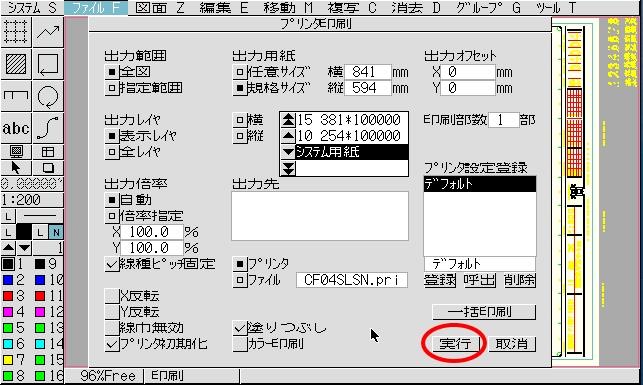Open the 消去 D menu
The height and width of the screenshot is (385, 643).
[x=416, y=8]
